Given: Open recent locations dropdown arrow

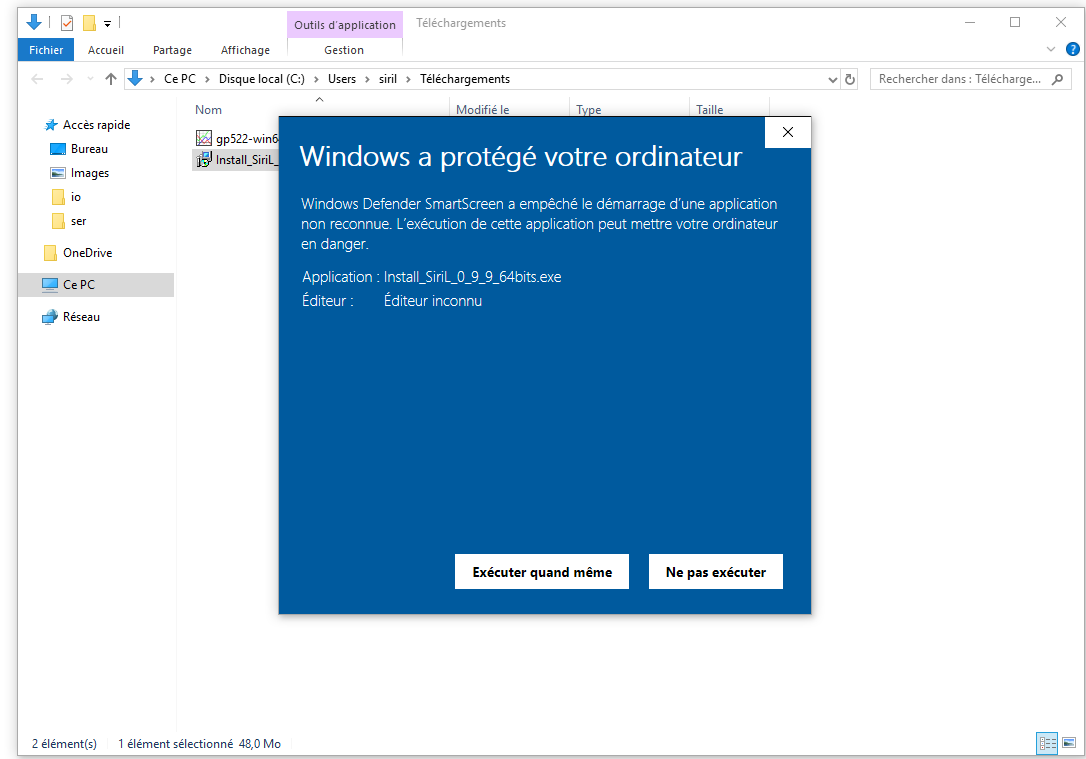Looking at the screenshot, I should tap(90, 79).
